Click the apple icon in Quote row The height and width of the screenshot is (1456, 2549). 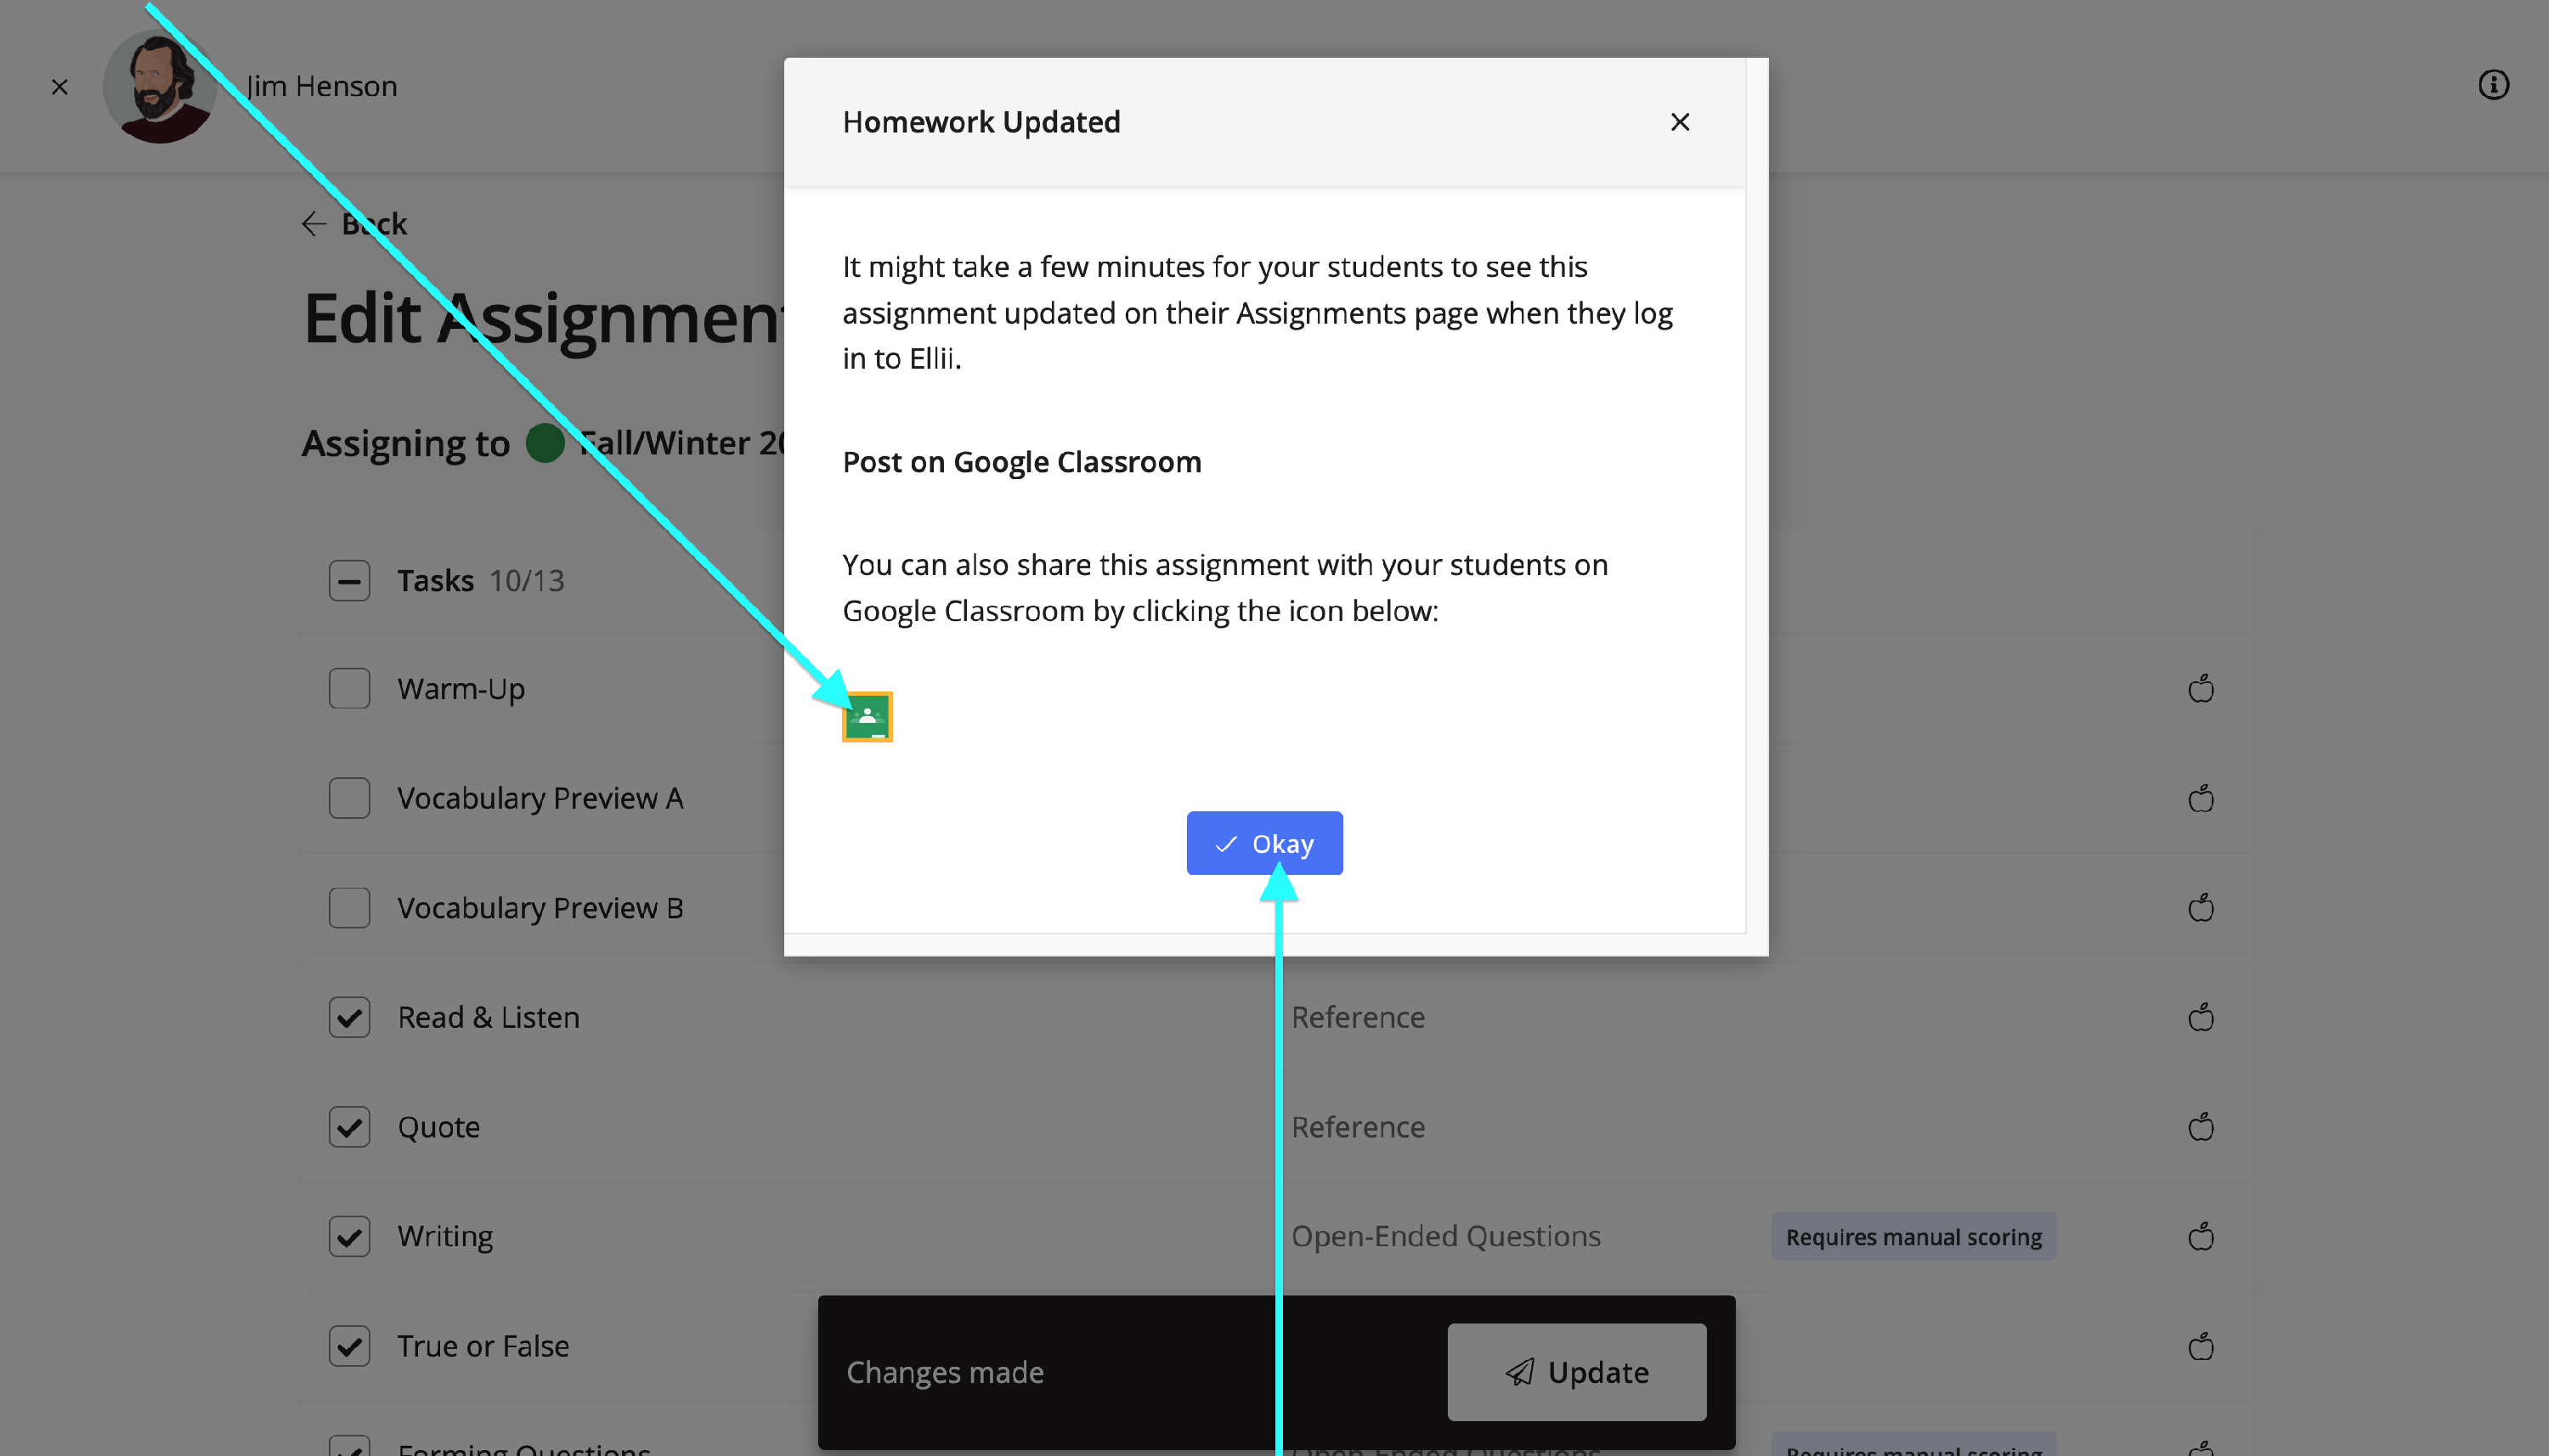pyautogui.click(x=2200, y=1127)
